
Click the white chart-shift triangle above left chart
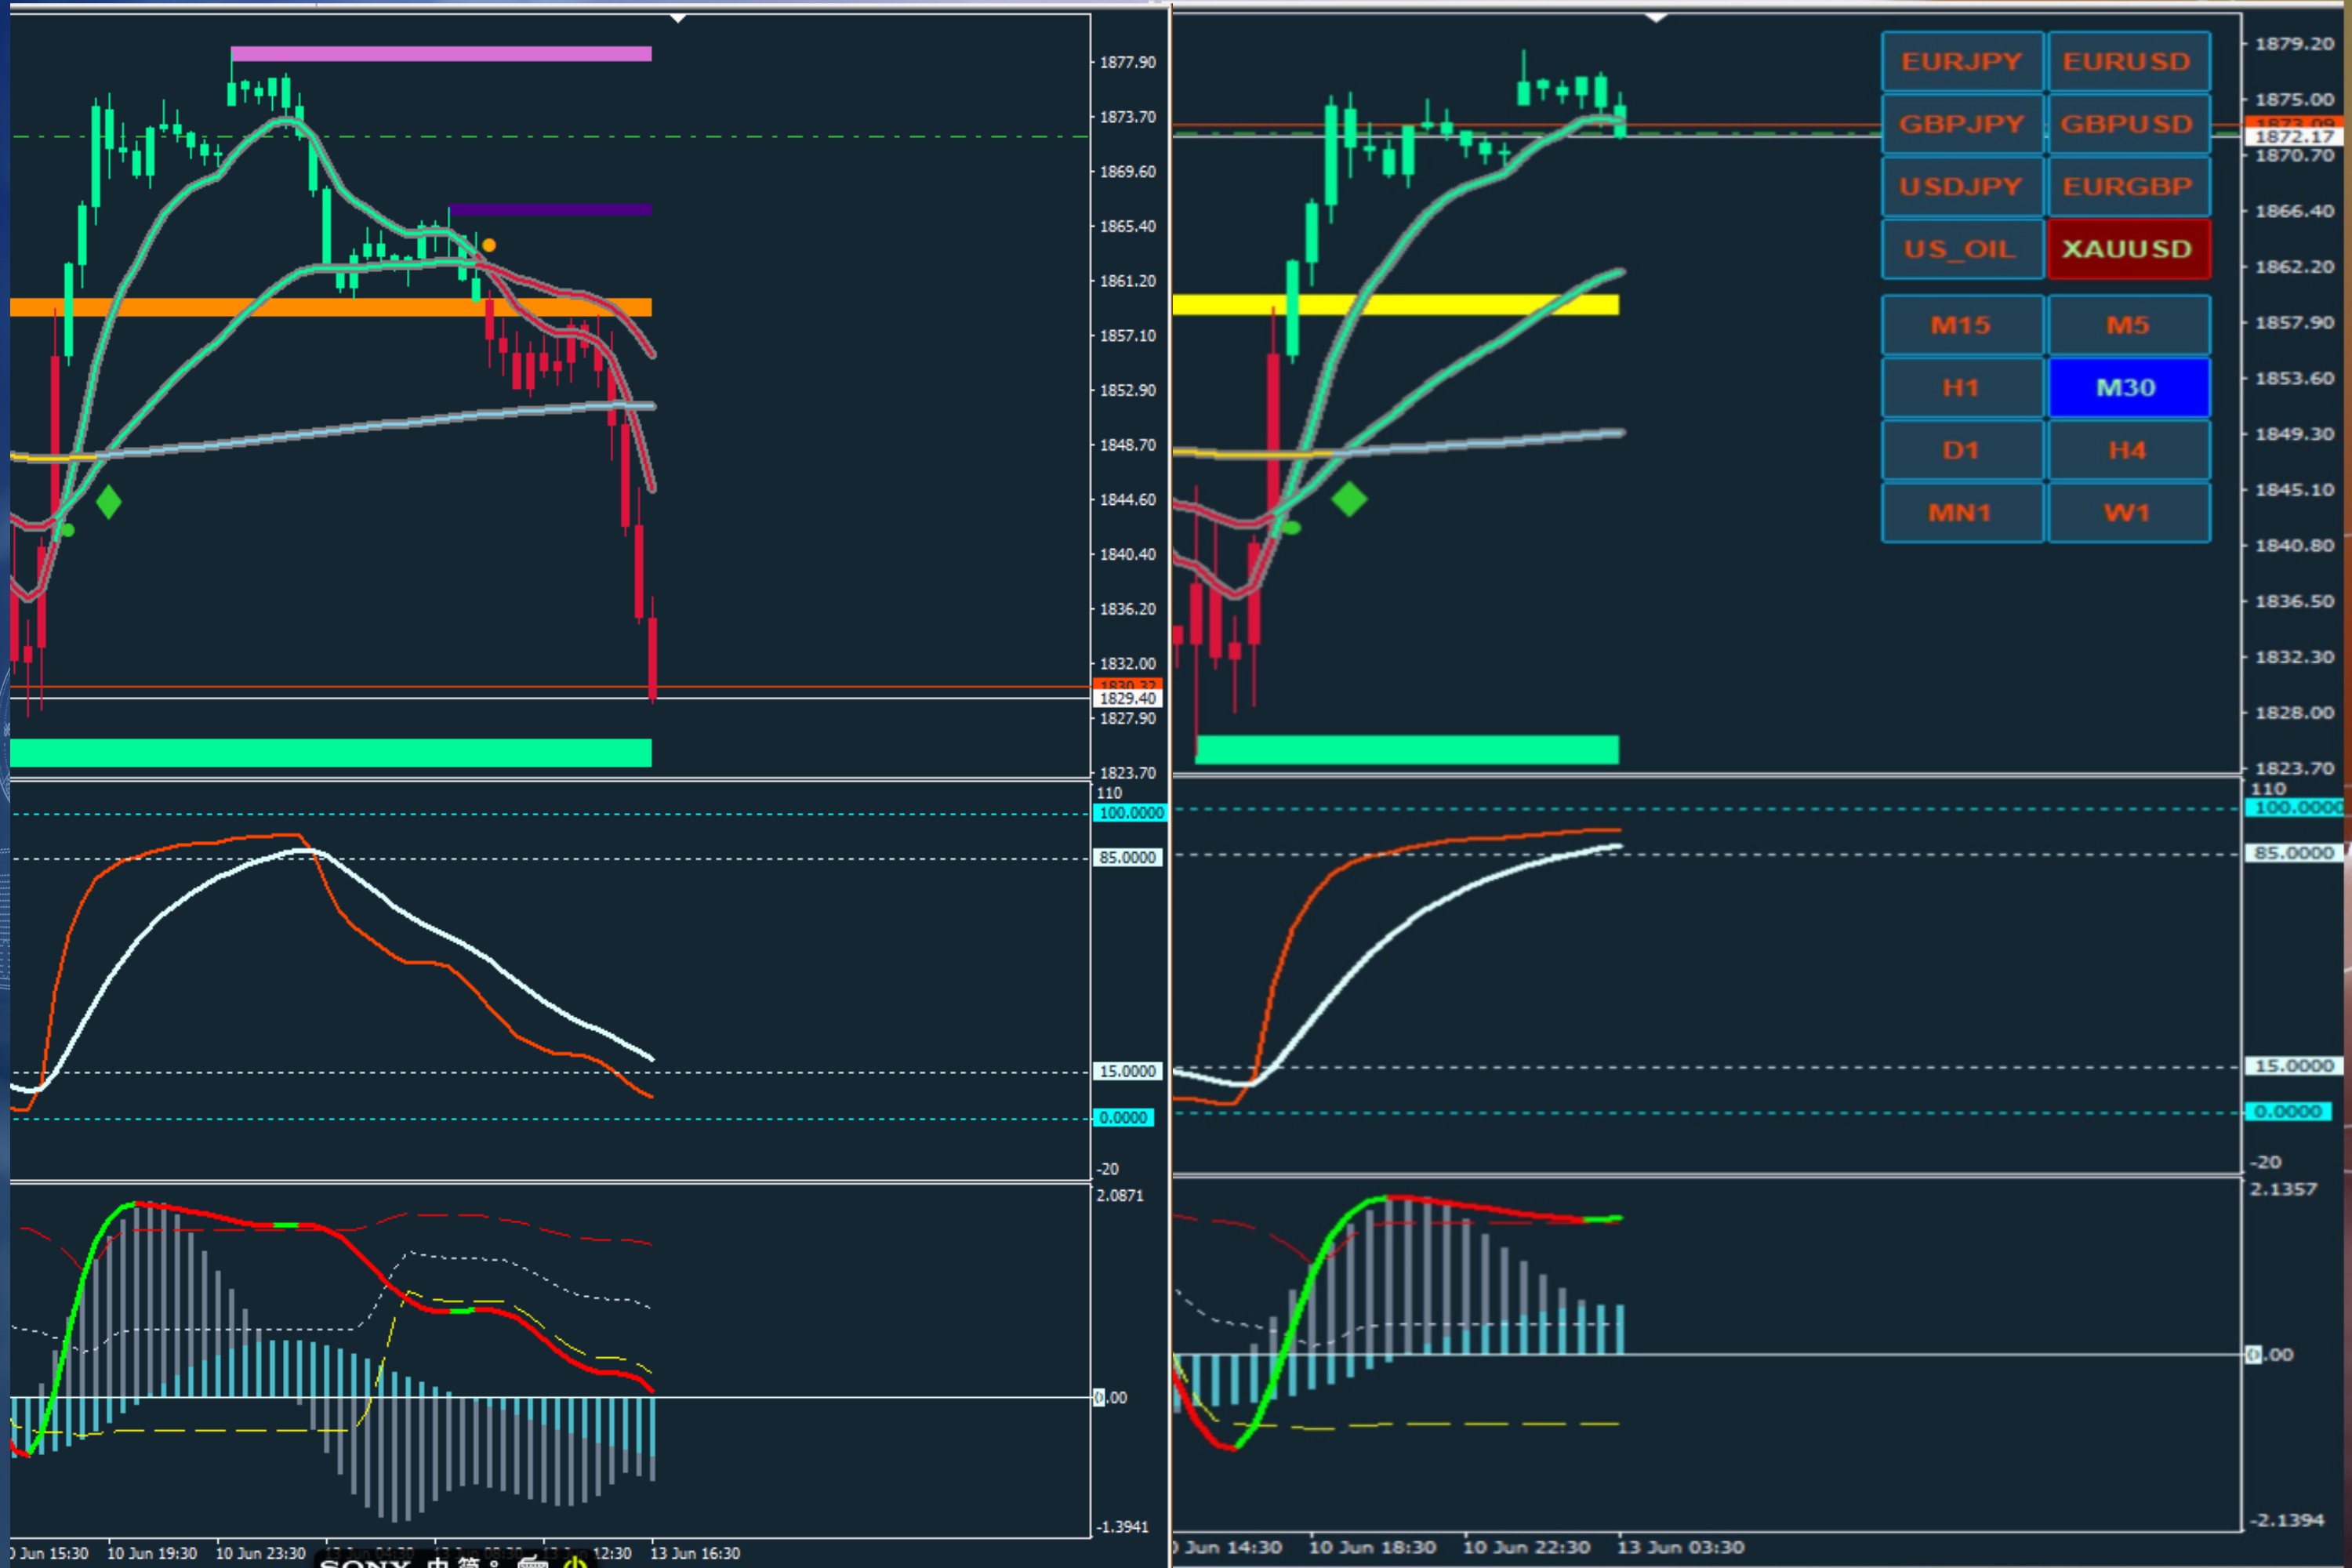pyautogui.click(x=678, y=18)
